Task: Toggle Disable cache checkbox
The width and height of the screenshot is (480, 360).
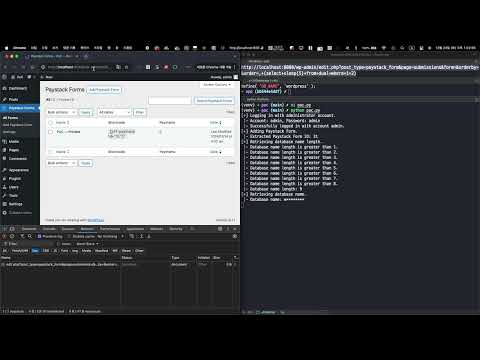Action: (70, 236)
